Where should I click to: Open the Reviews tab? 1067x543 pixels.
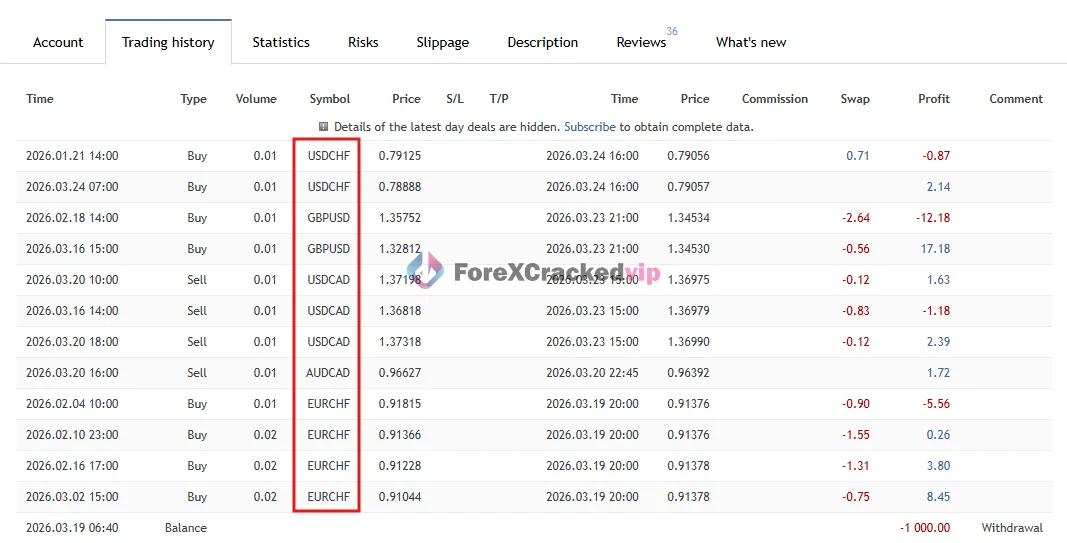(641, 42)
